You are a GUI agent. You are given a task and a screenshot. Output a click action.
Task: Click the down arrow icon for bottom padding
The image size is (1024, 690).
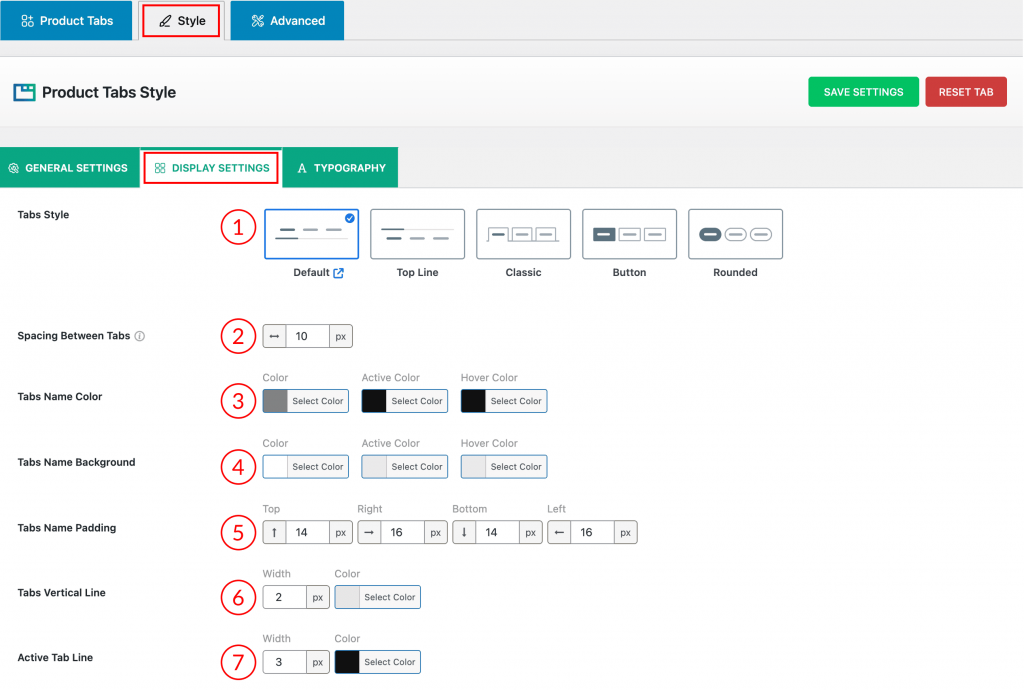pyautogui.click(x=464, y=533)
